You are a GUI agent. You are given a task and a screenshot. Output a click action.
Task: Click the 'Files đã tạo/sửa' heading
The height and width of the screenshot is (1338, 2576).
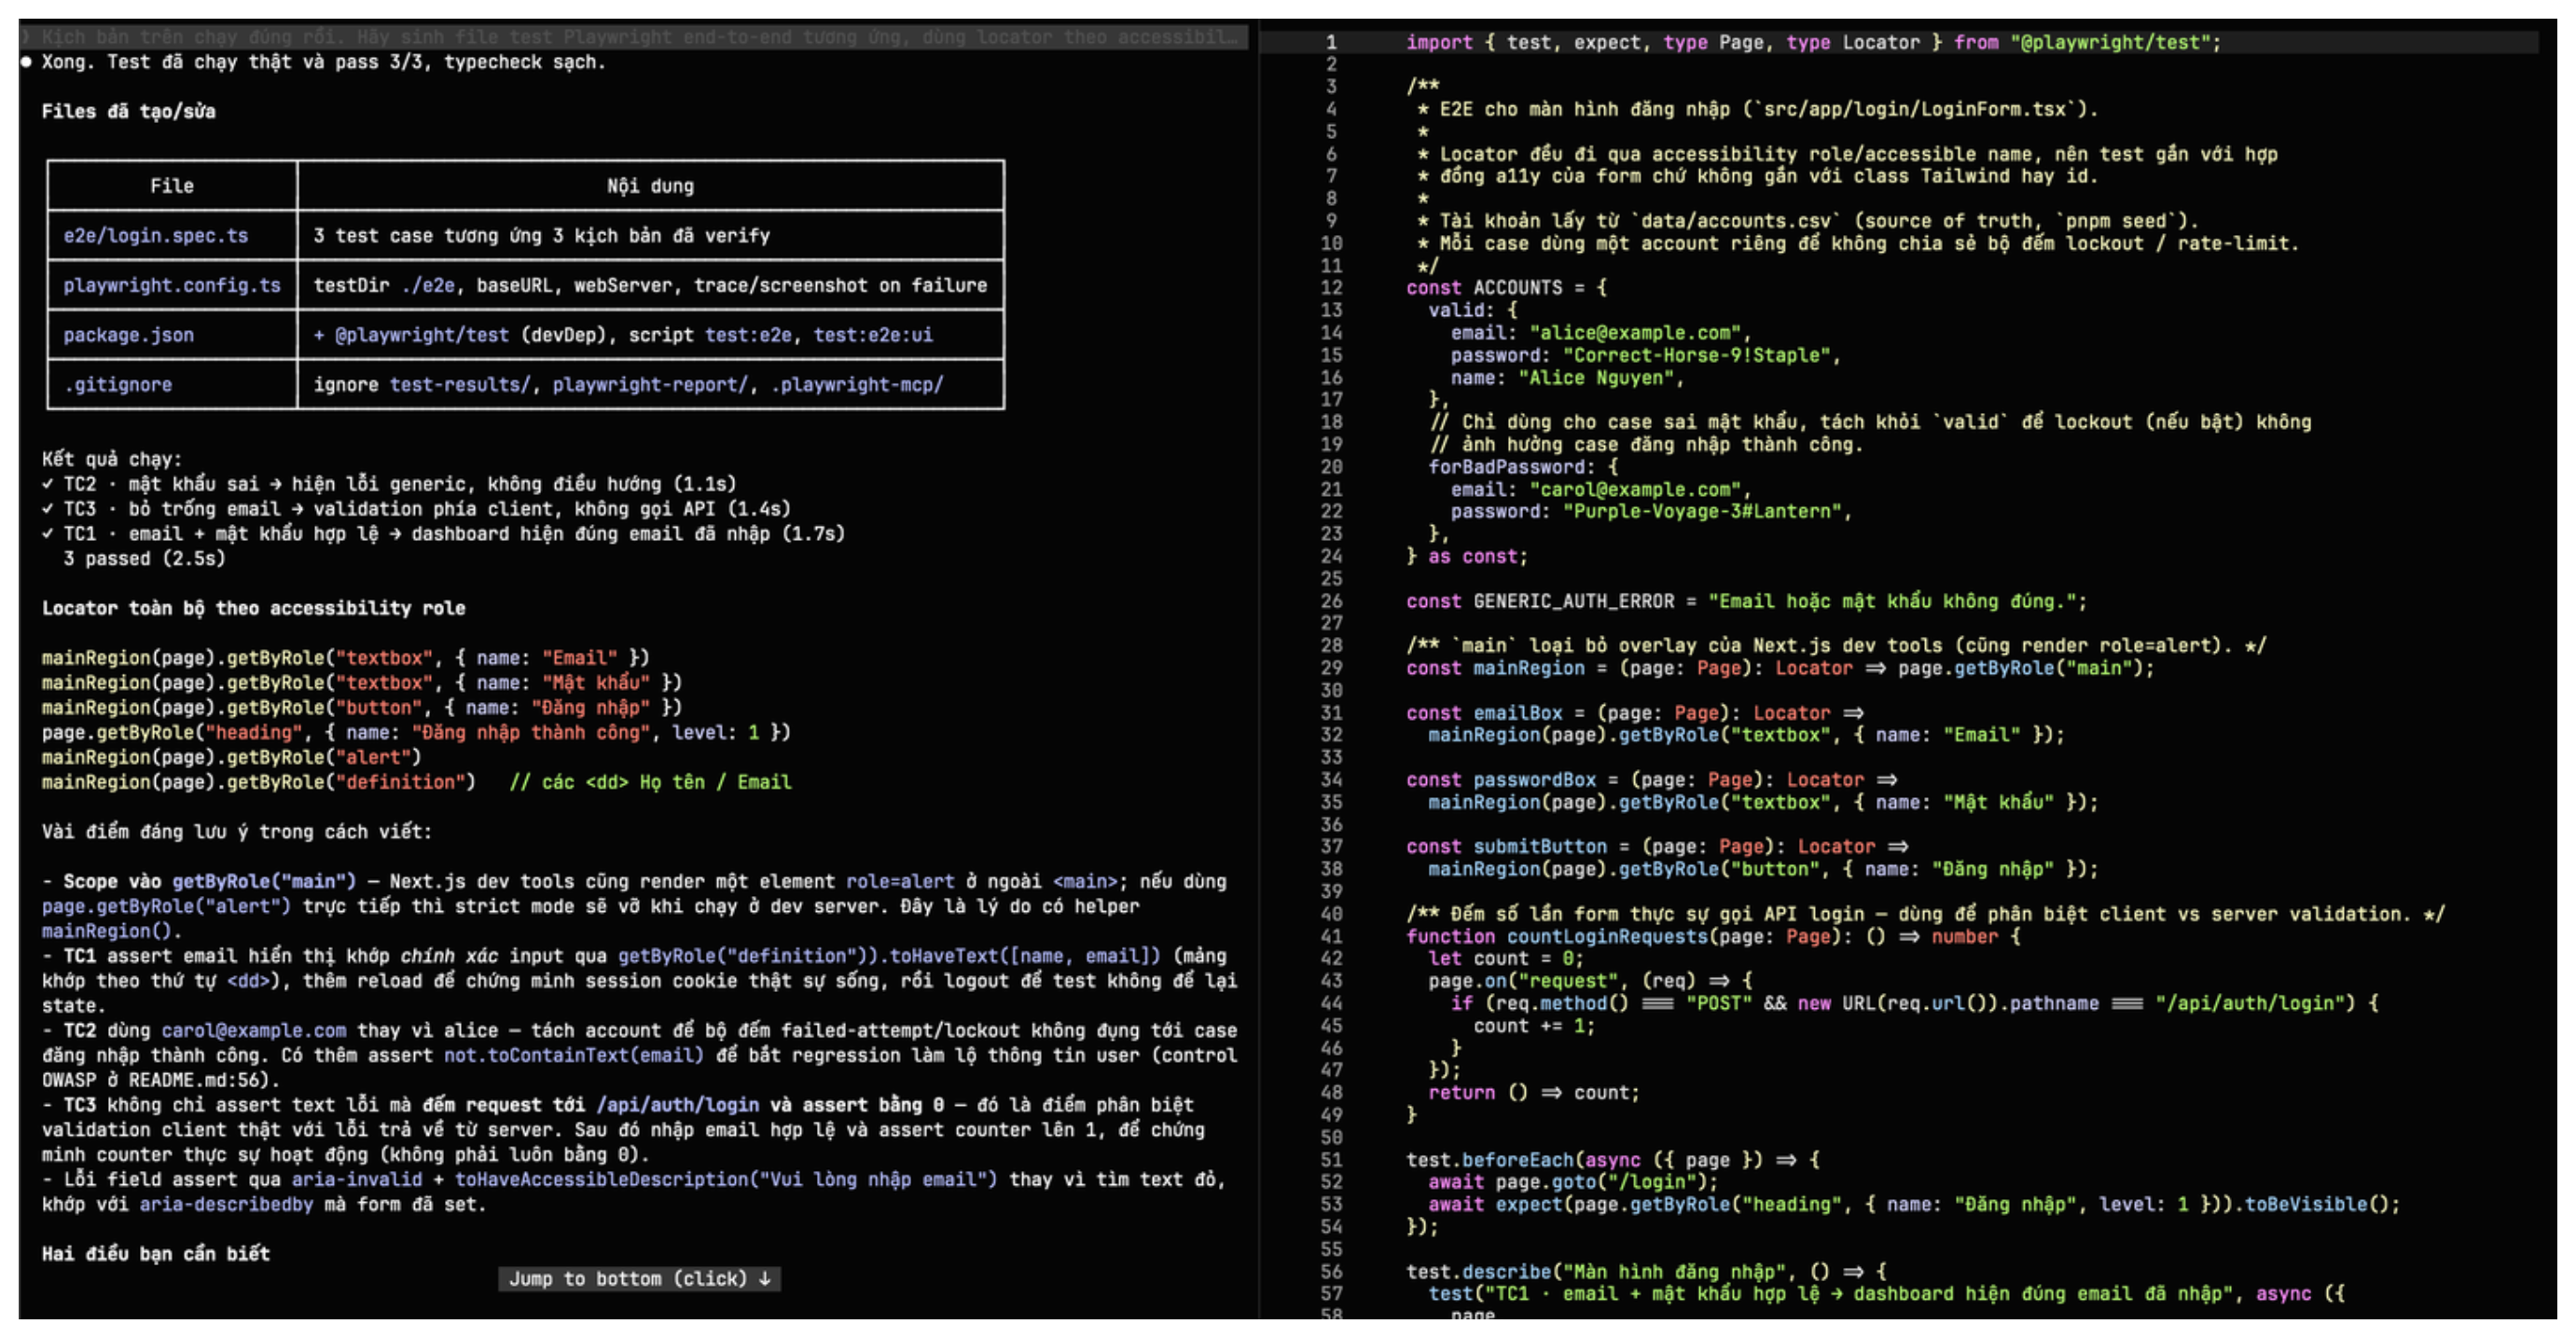click(129, 111)
